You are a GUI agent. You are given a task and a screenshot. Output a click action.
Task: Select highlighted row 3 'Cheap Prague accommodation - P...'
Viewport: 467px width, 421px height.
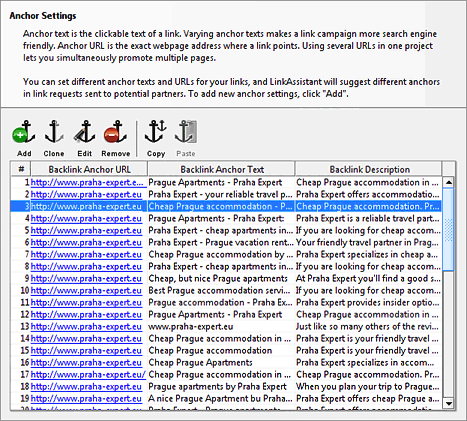pyautogui.click(x=226, y=206)
